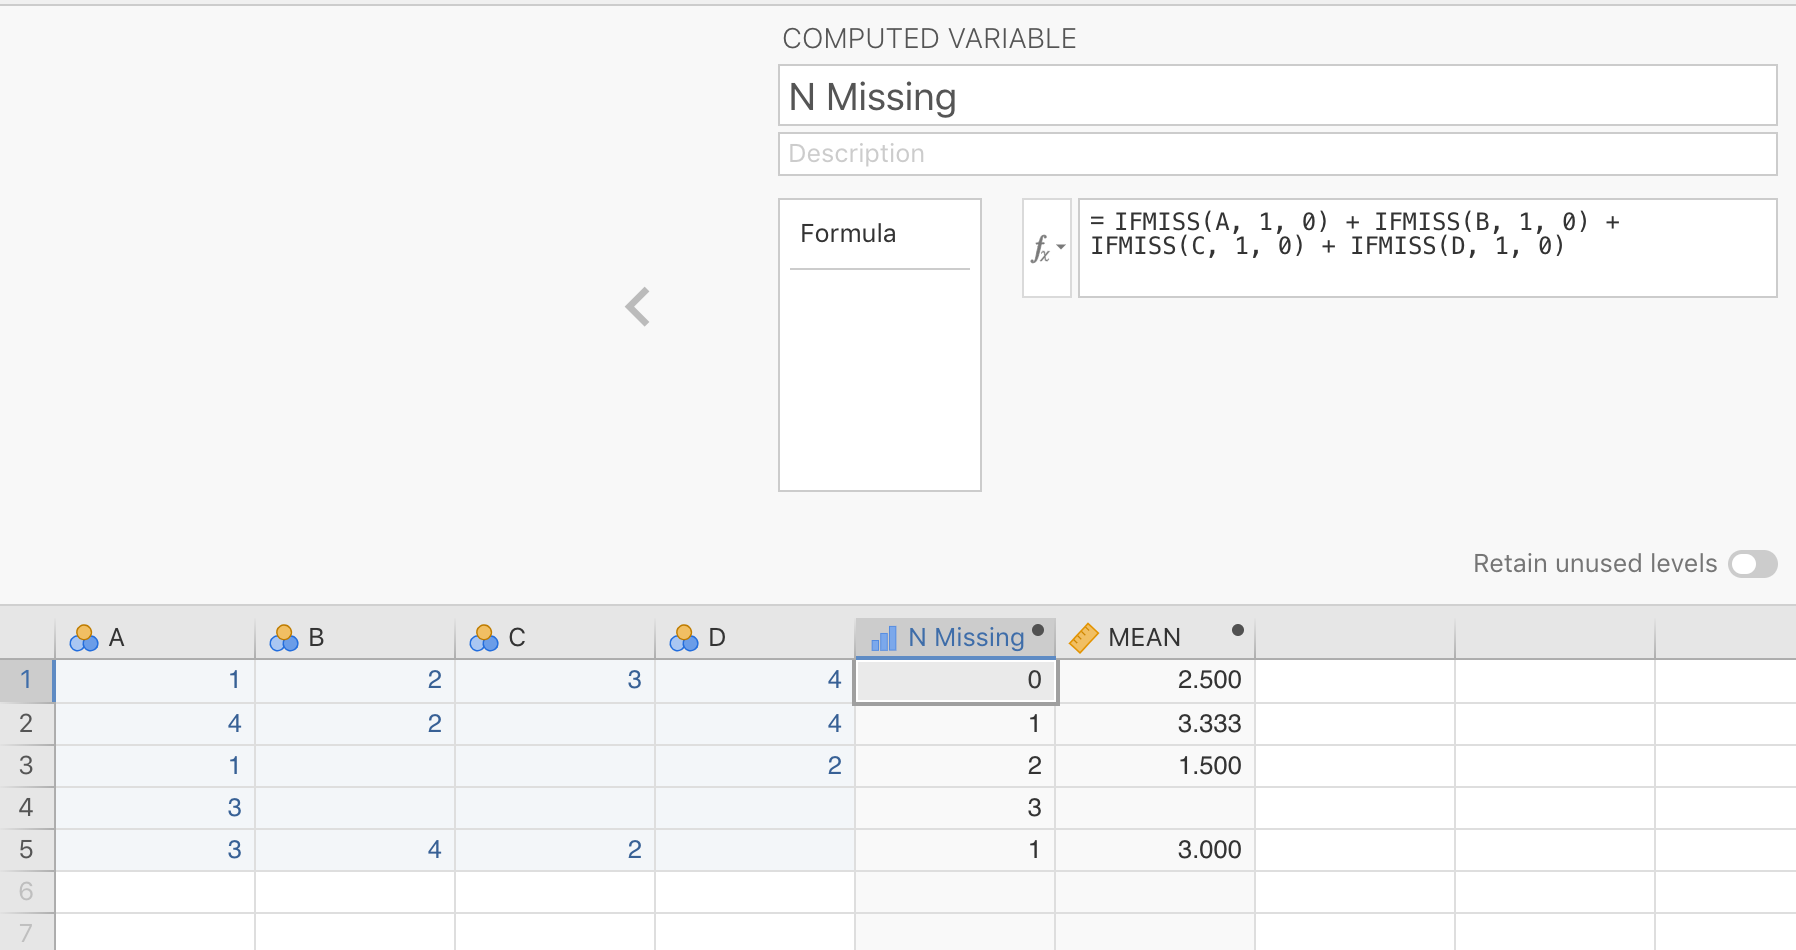Click the nominal variable icon for column A
This screenshot has width=1796, height=950.
pos(84,637)
